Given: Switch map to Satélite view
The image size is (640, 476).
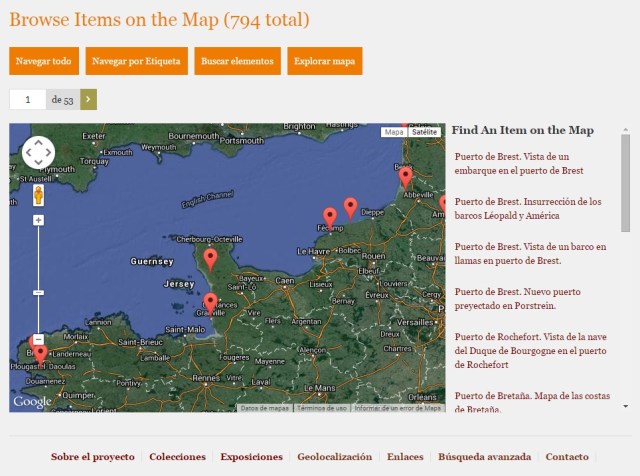Looking at the screenshot, I should coord(425,132).
